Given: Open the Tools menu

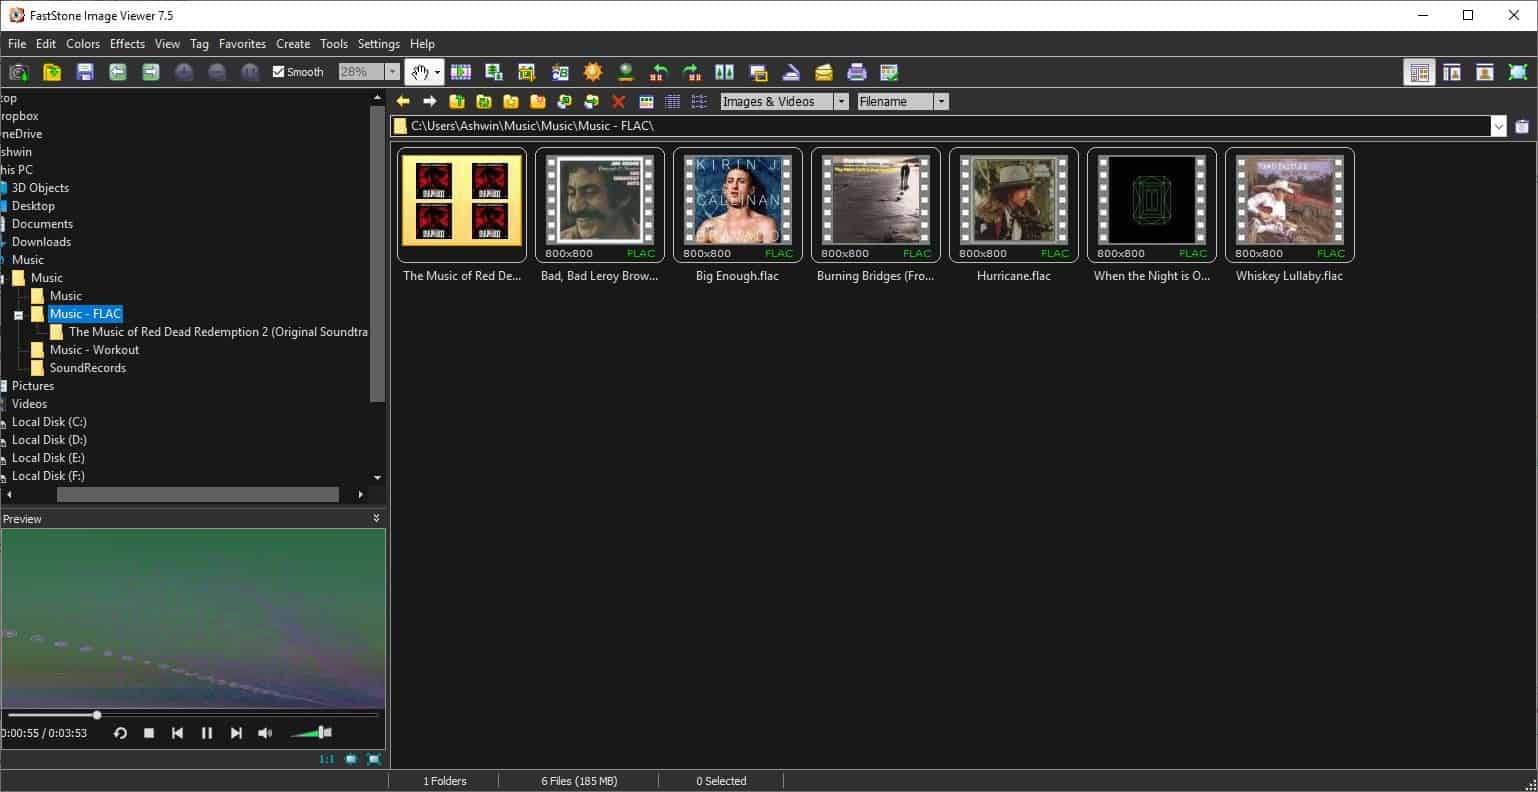Looking at the screenshot, I should click(x=334, y=44).
